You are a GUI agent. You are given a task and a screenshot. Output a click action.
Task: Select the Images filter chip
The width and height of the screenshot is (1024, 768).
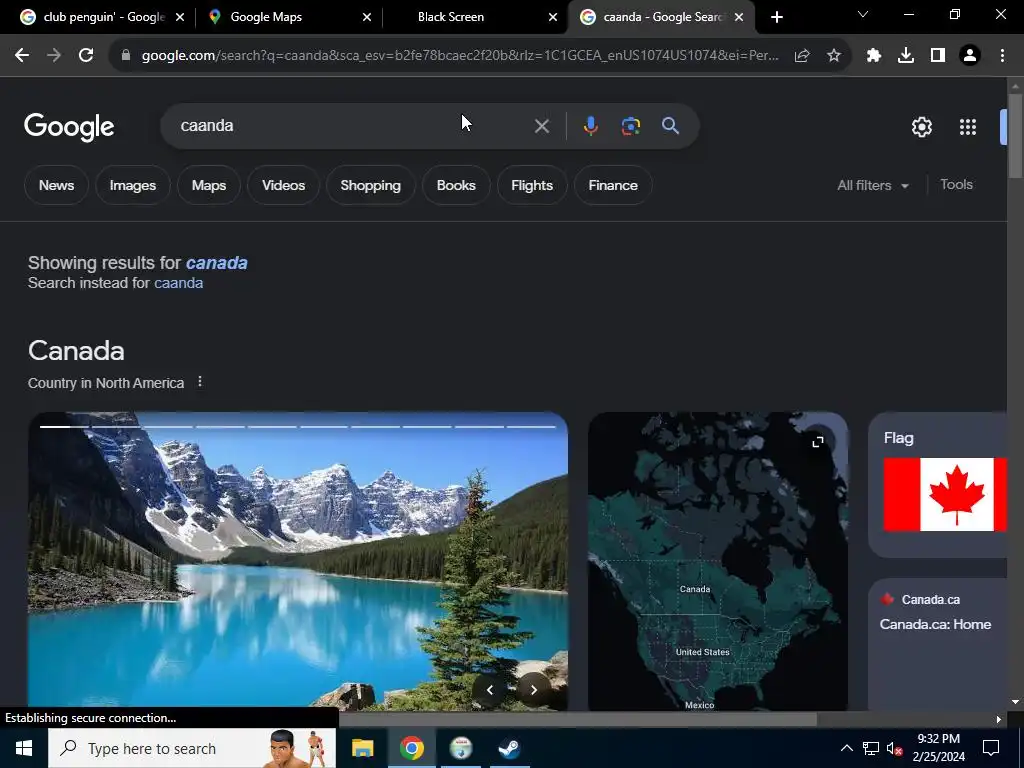click(x=133, y=185)
